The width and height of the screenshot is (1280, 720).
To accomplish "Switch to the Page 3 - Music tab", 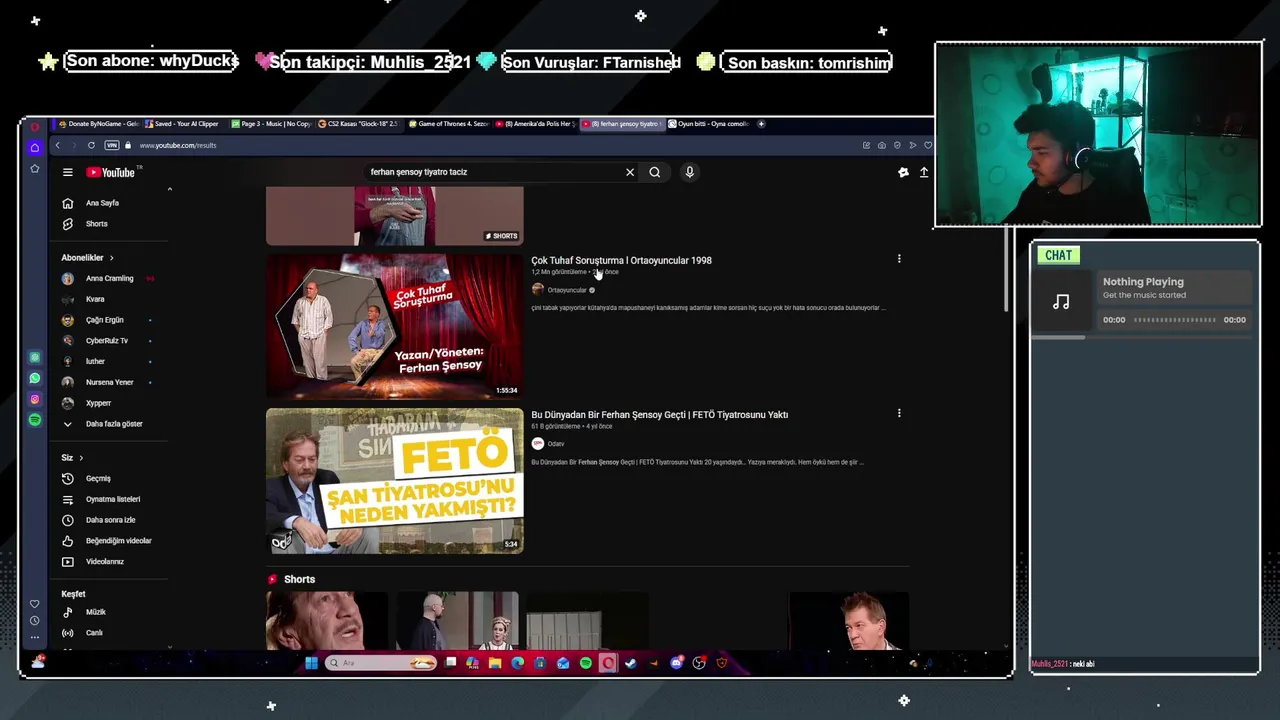I will 271,124.
